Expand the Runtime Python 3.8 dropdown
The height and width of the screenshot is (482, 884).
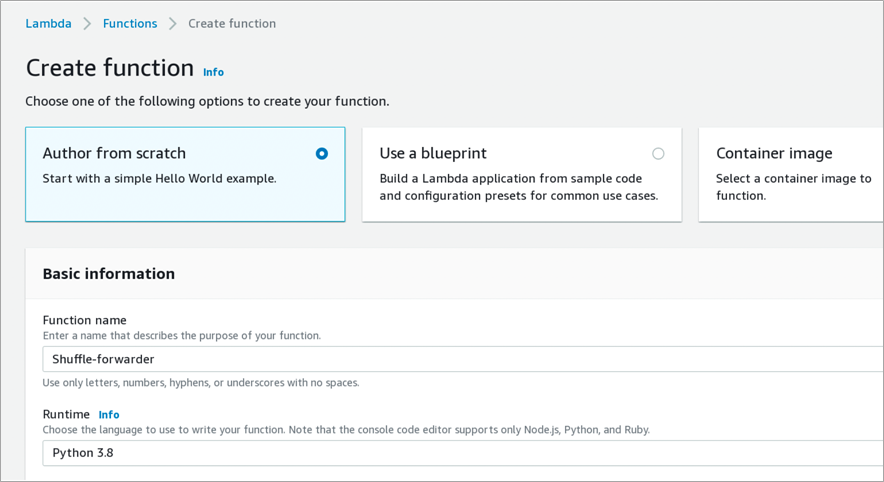[x=463, y=453]
